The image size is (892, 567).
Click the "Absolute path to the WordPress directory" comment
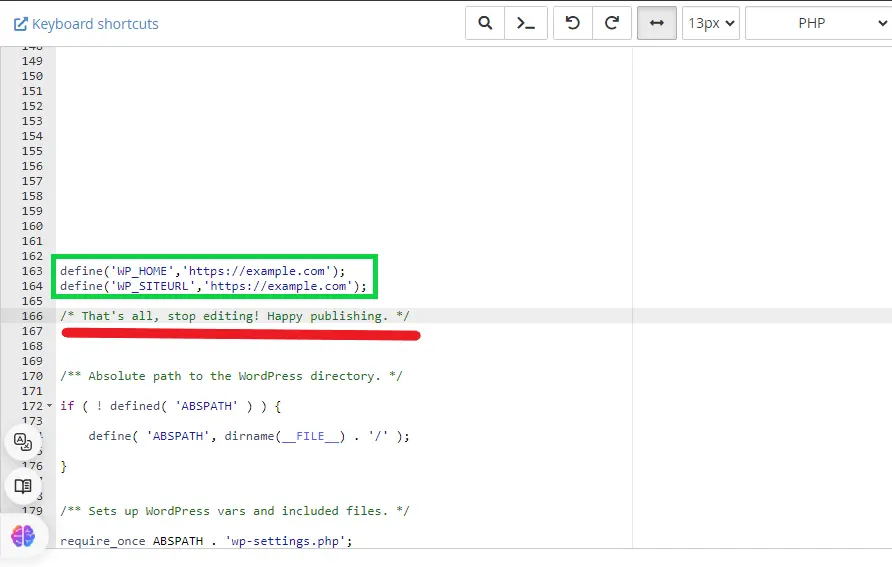[230, 376]
